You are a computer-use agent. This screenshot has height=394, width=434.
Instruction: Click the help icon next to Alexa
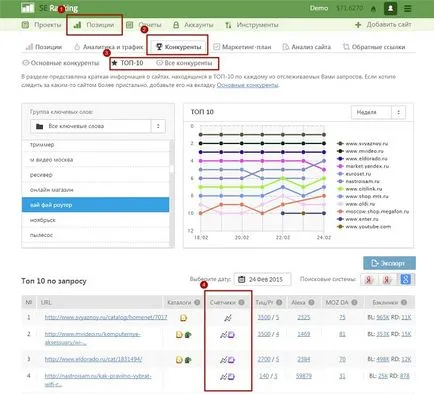click(311, 302)
